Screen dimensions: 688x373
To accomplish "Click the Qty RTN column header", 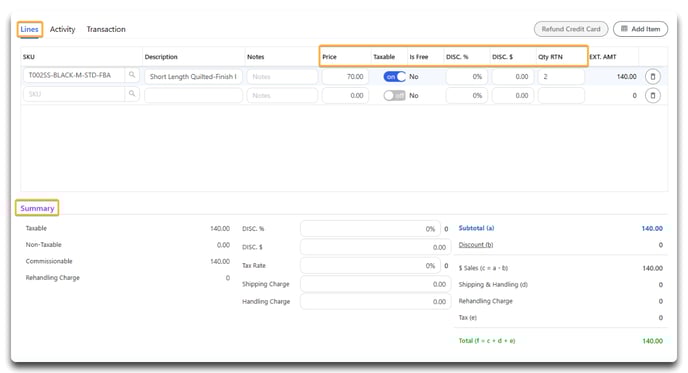I will tap(550, 57).
